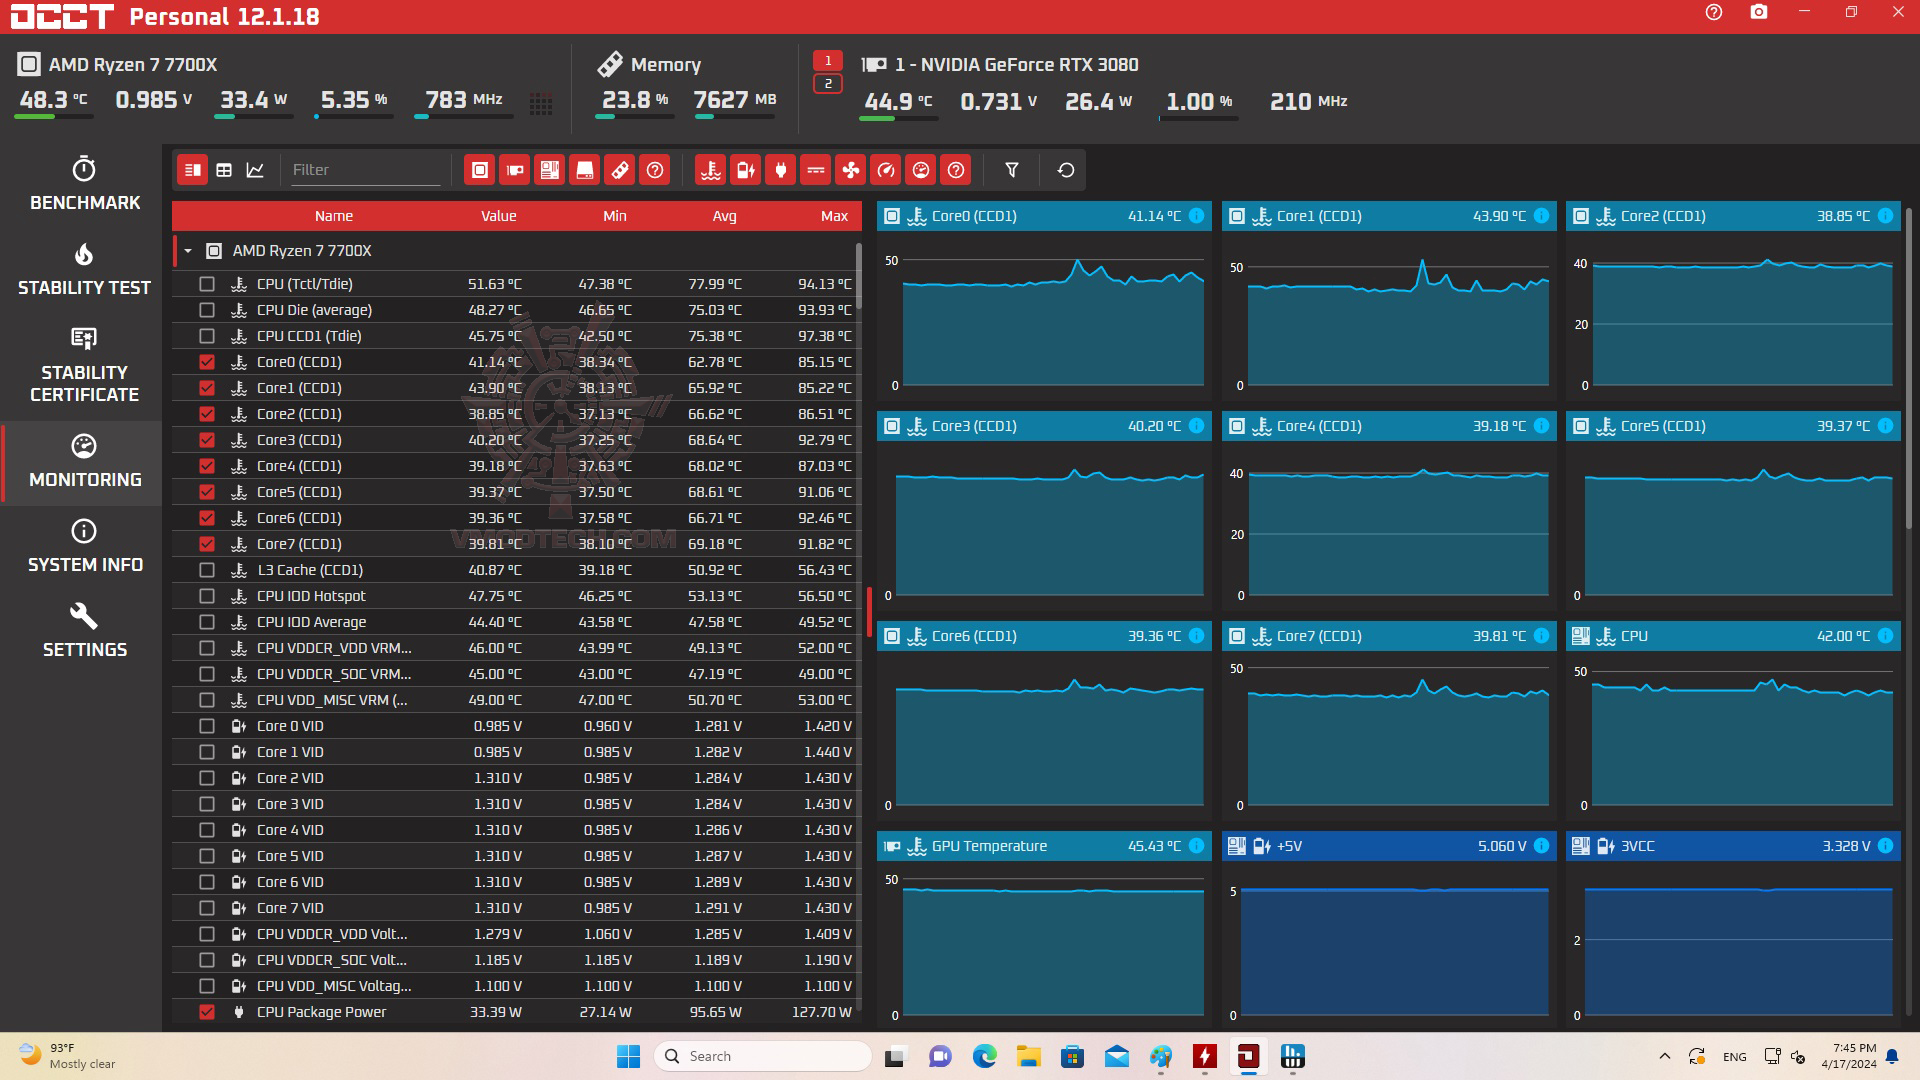The image size is (1920, 1080).
Task: Collapse the AMD Ryzen 7 7700X group
Action: click(188, 251)
